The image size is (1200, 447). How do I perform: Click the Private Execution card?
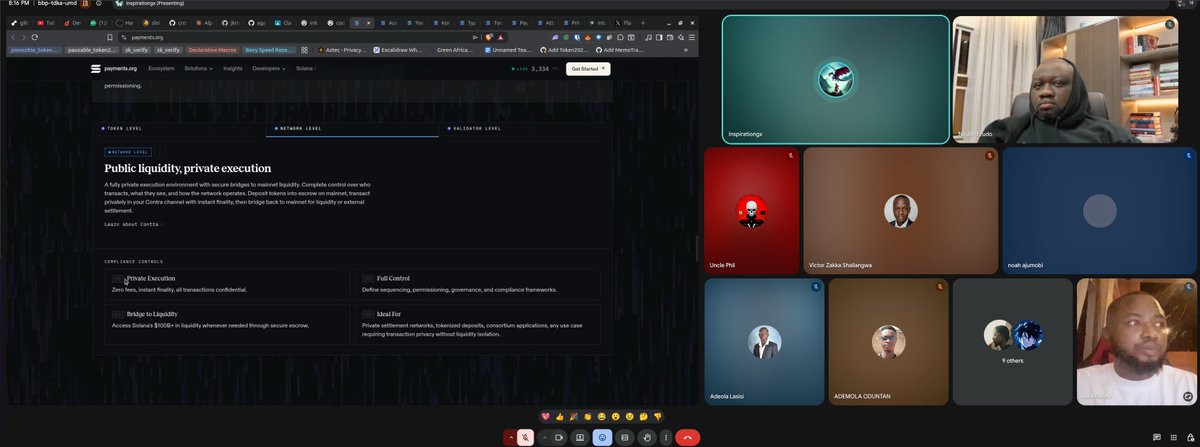tap(227, 284)
